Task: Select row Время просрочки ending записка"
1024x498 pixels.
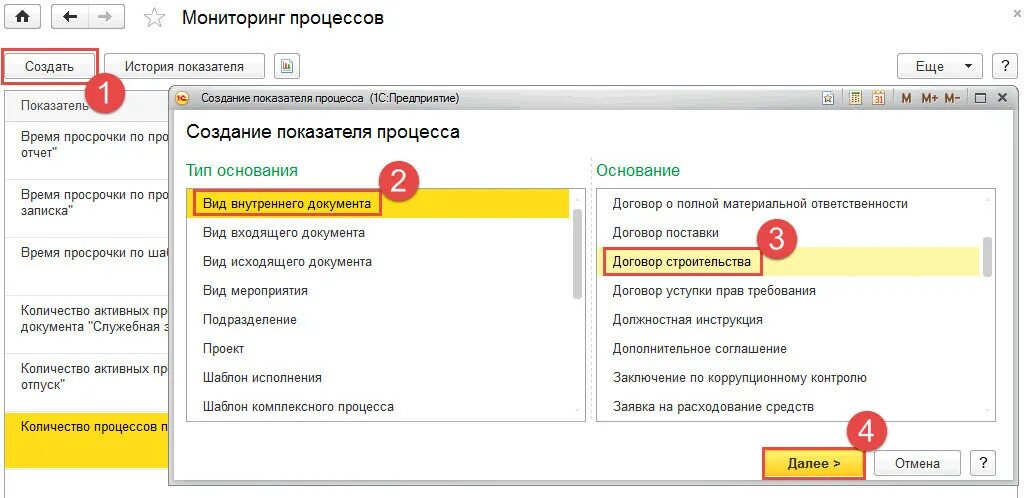Action: pyautogui.click(x=88, y=208)
